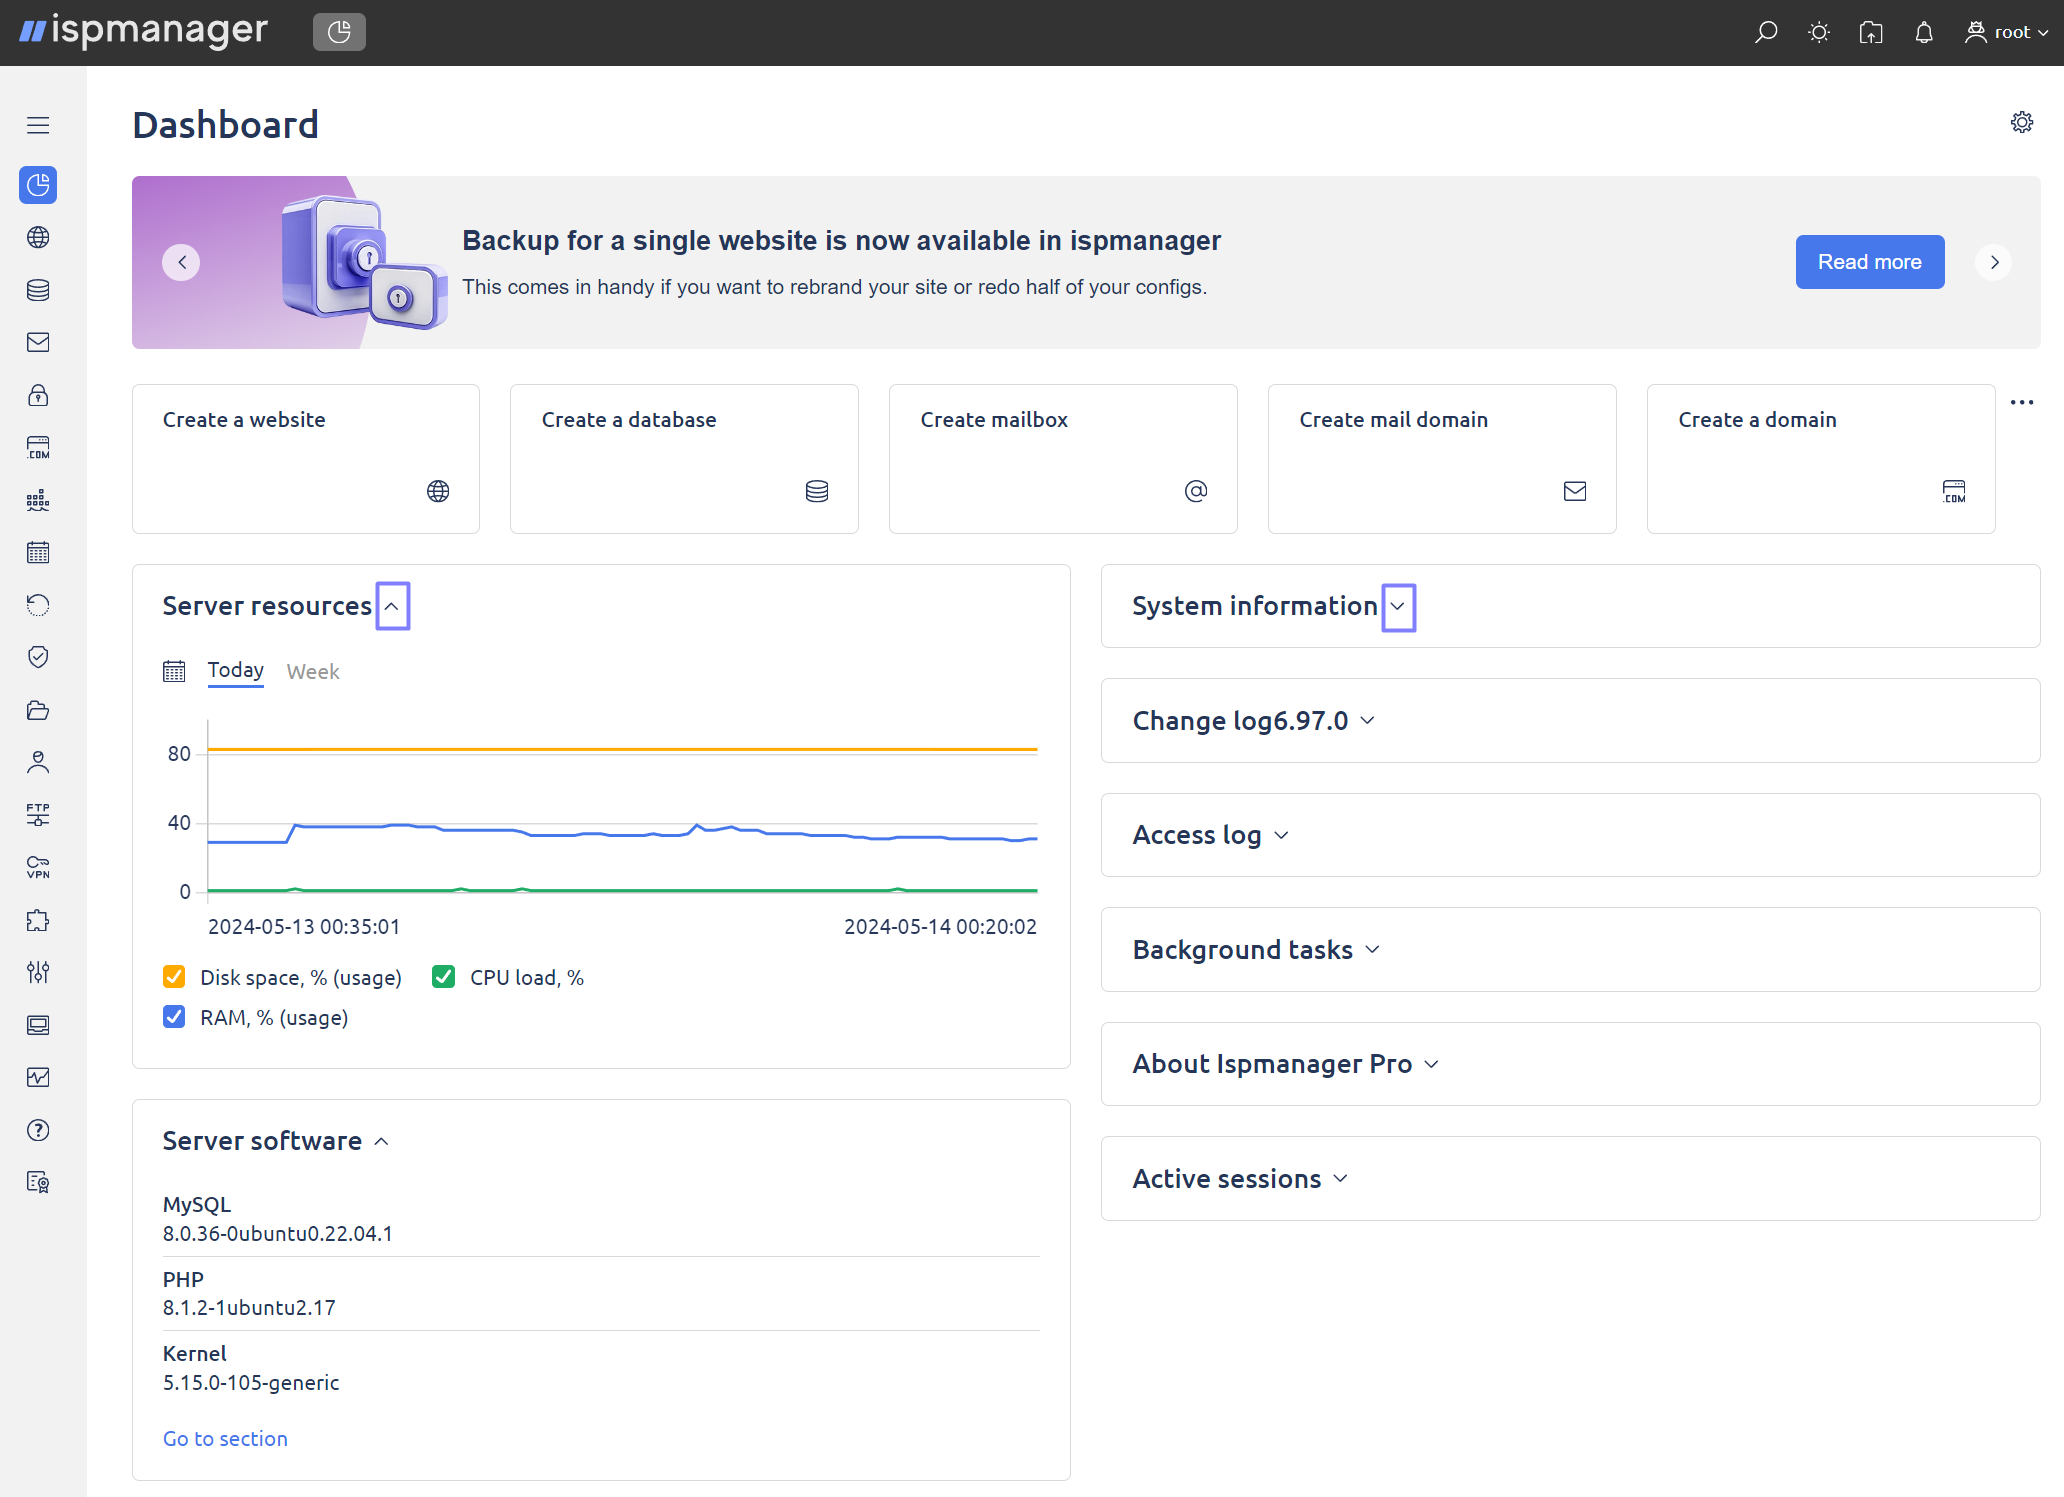Click the Create a website card
Screen dimensions: 2064x1497
tap(306, 459)
